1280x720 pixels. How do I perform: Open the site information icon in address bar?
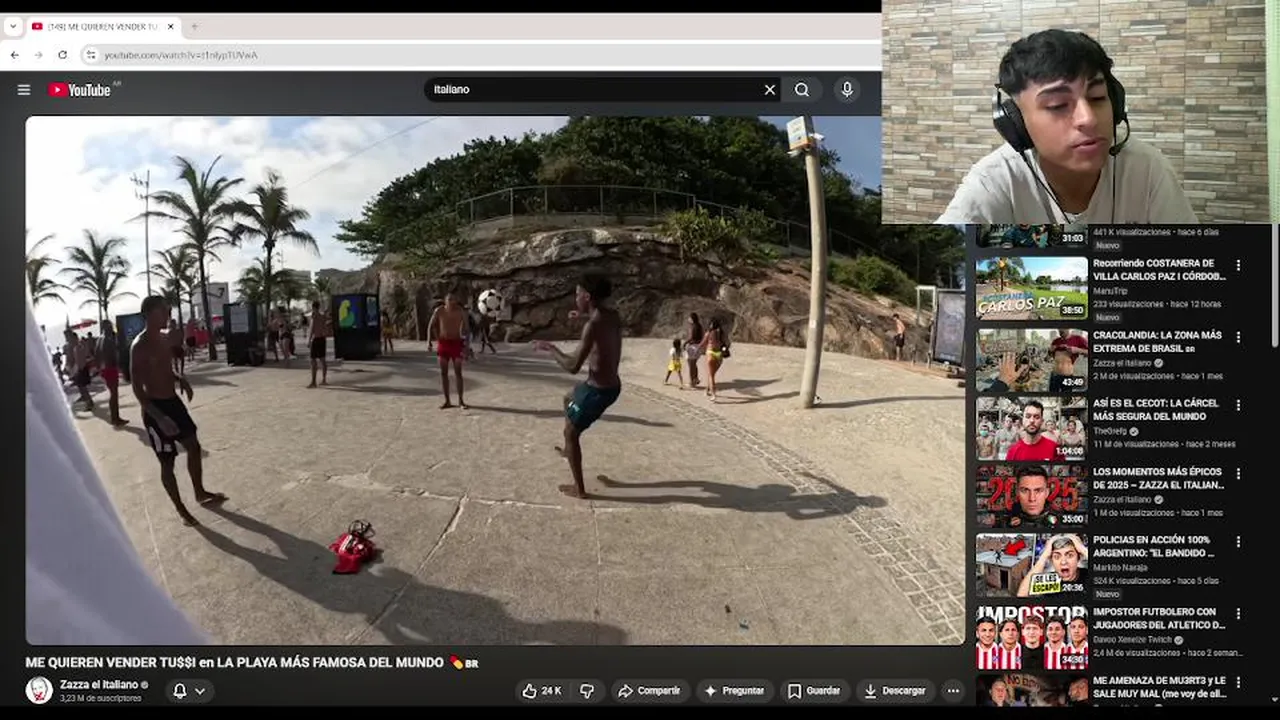(x=90, y=55)
